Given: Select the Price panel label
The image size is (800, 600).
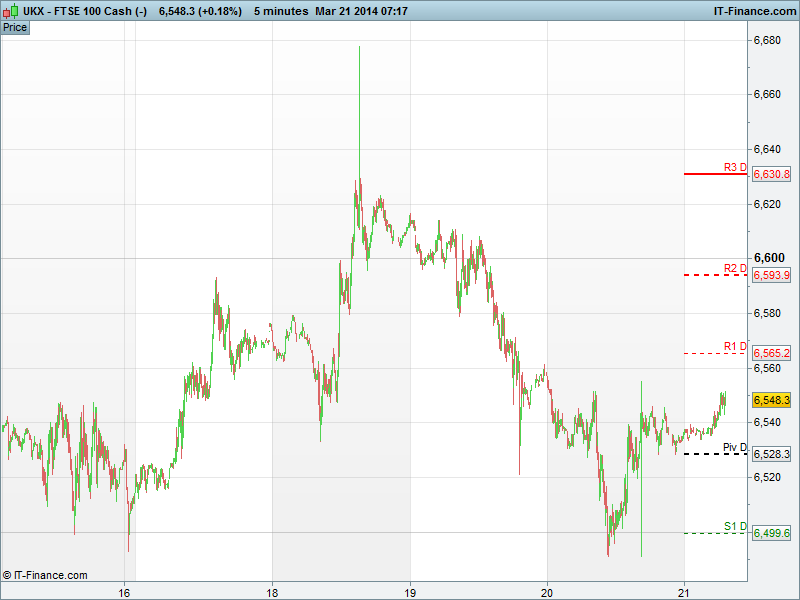Looking at the screenshot, I should [15, 27].
